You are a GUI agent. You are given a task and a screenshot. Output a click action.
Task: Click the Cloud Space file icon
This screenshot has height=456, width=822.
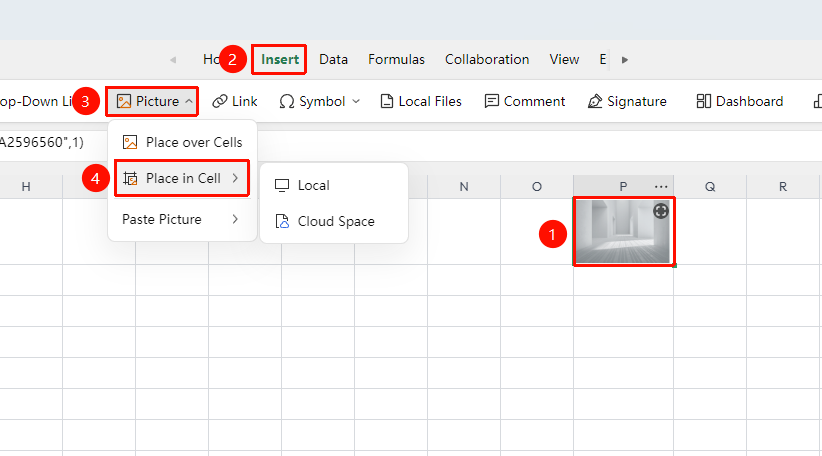(x=282, y=221)
